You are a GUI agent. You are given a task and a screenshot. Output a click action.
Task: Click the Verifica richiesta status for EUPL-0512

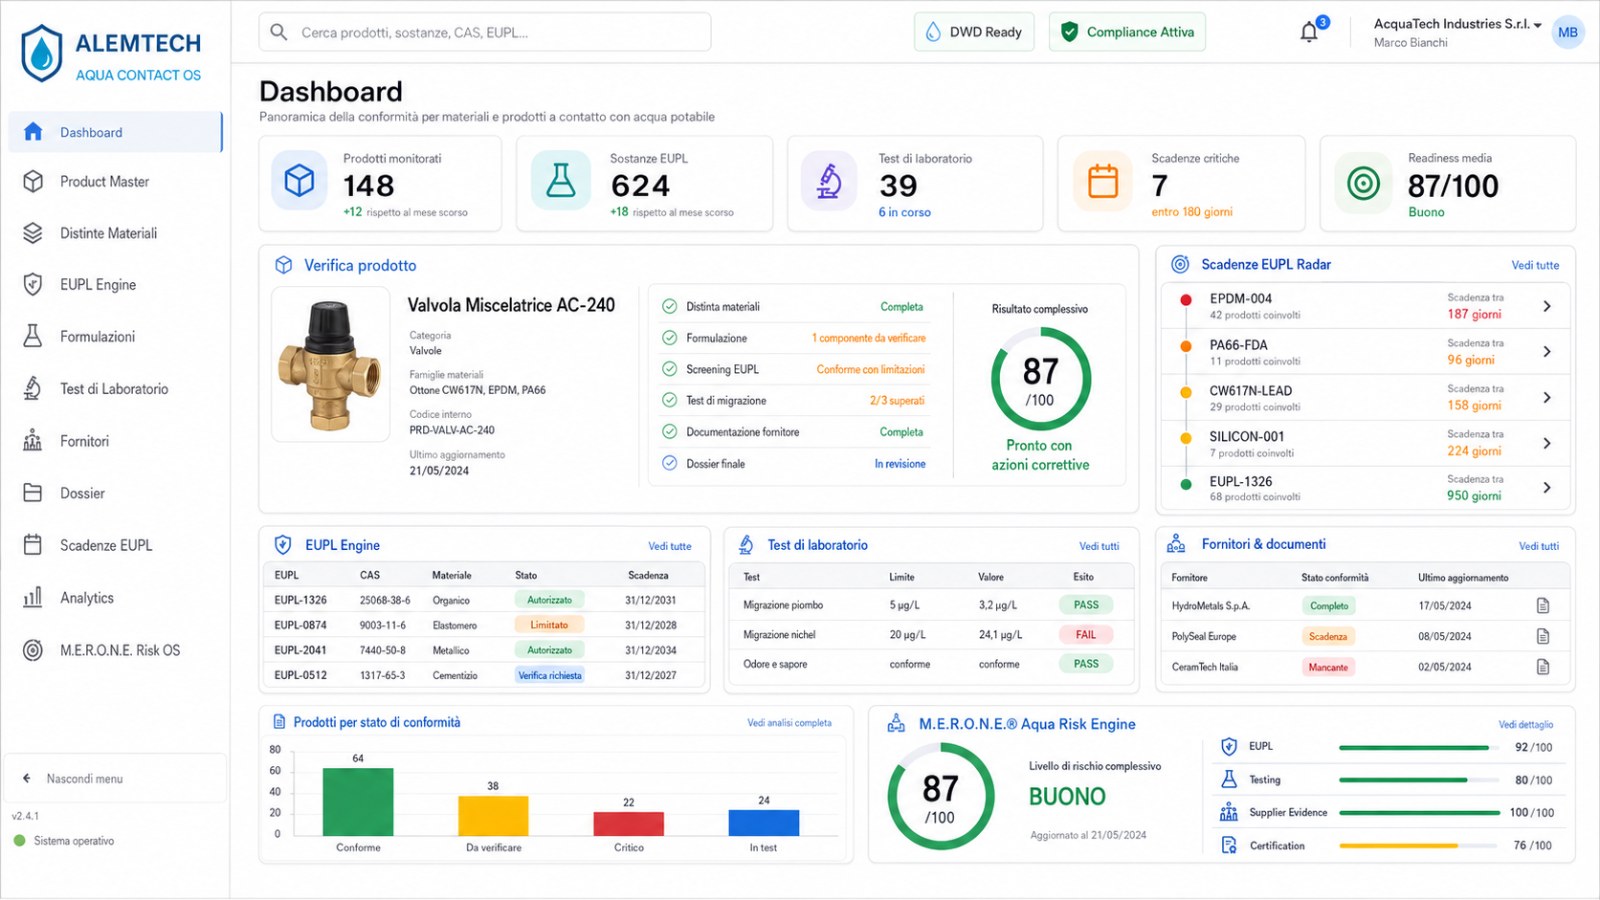[x=550, y=675]
